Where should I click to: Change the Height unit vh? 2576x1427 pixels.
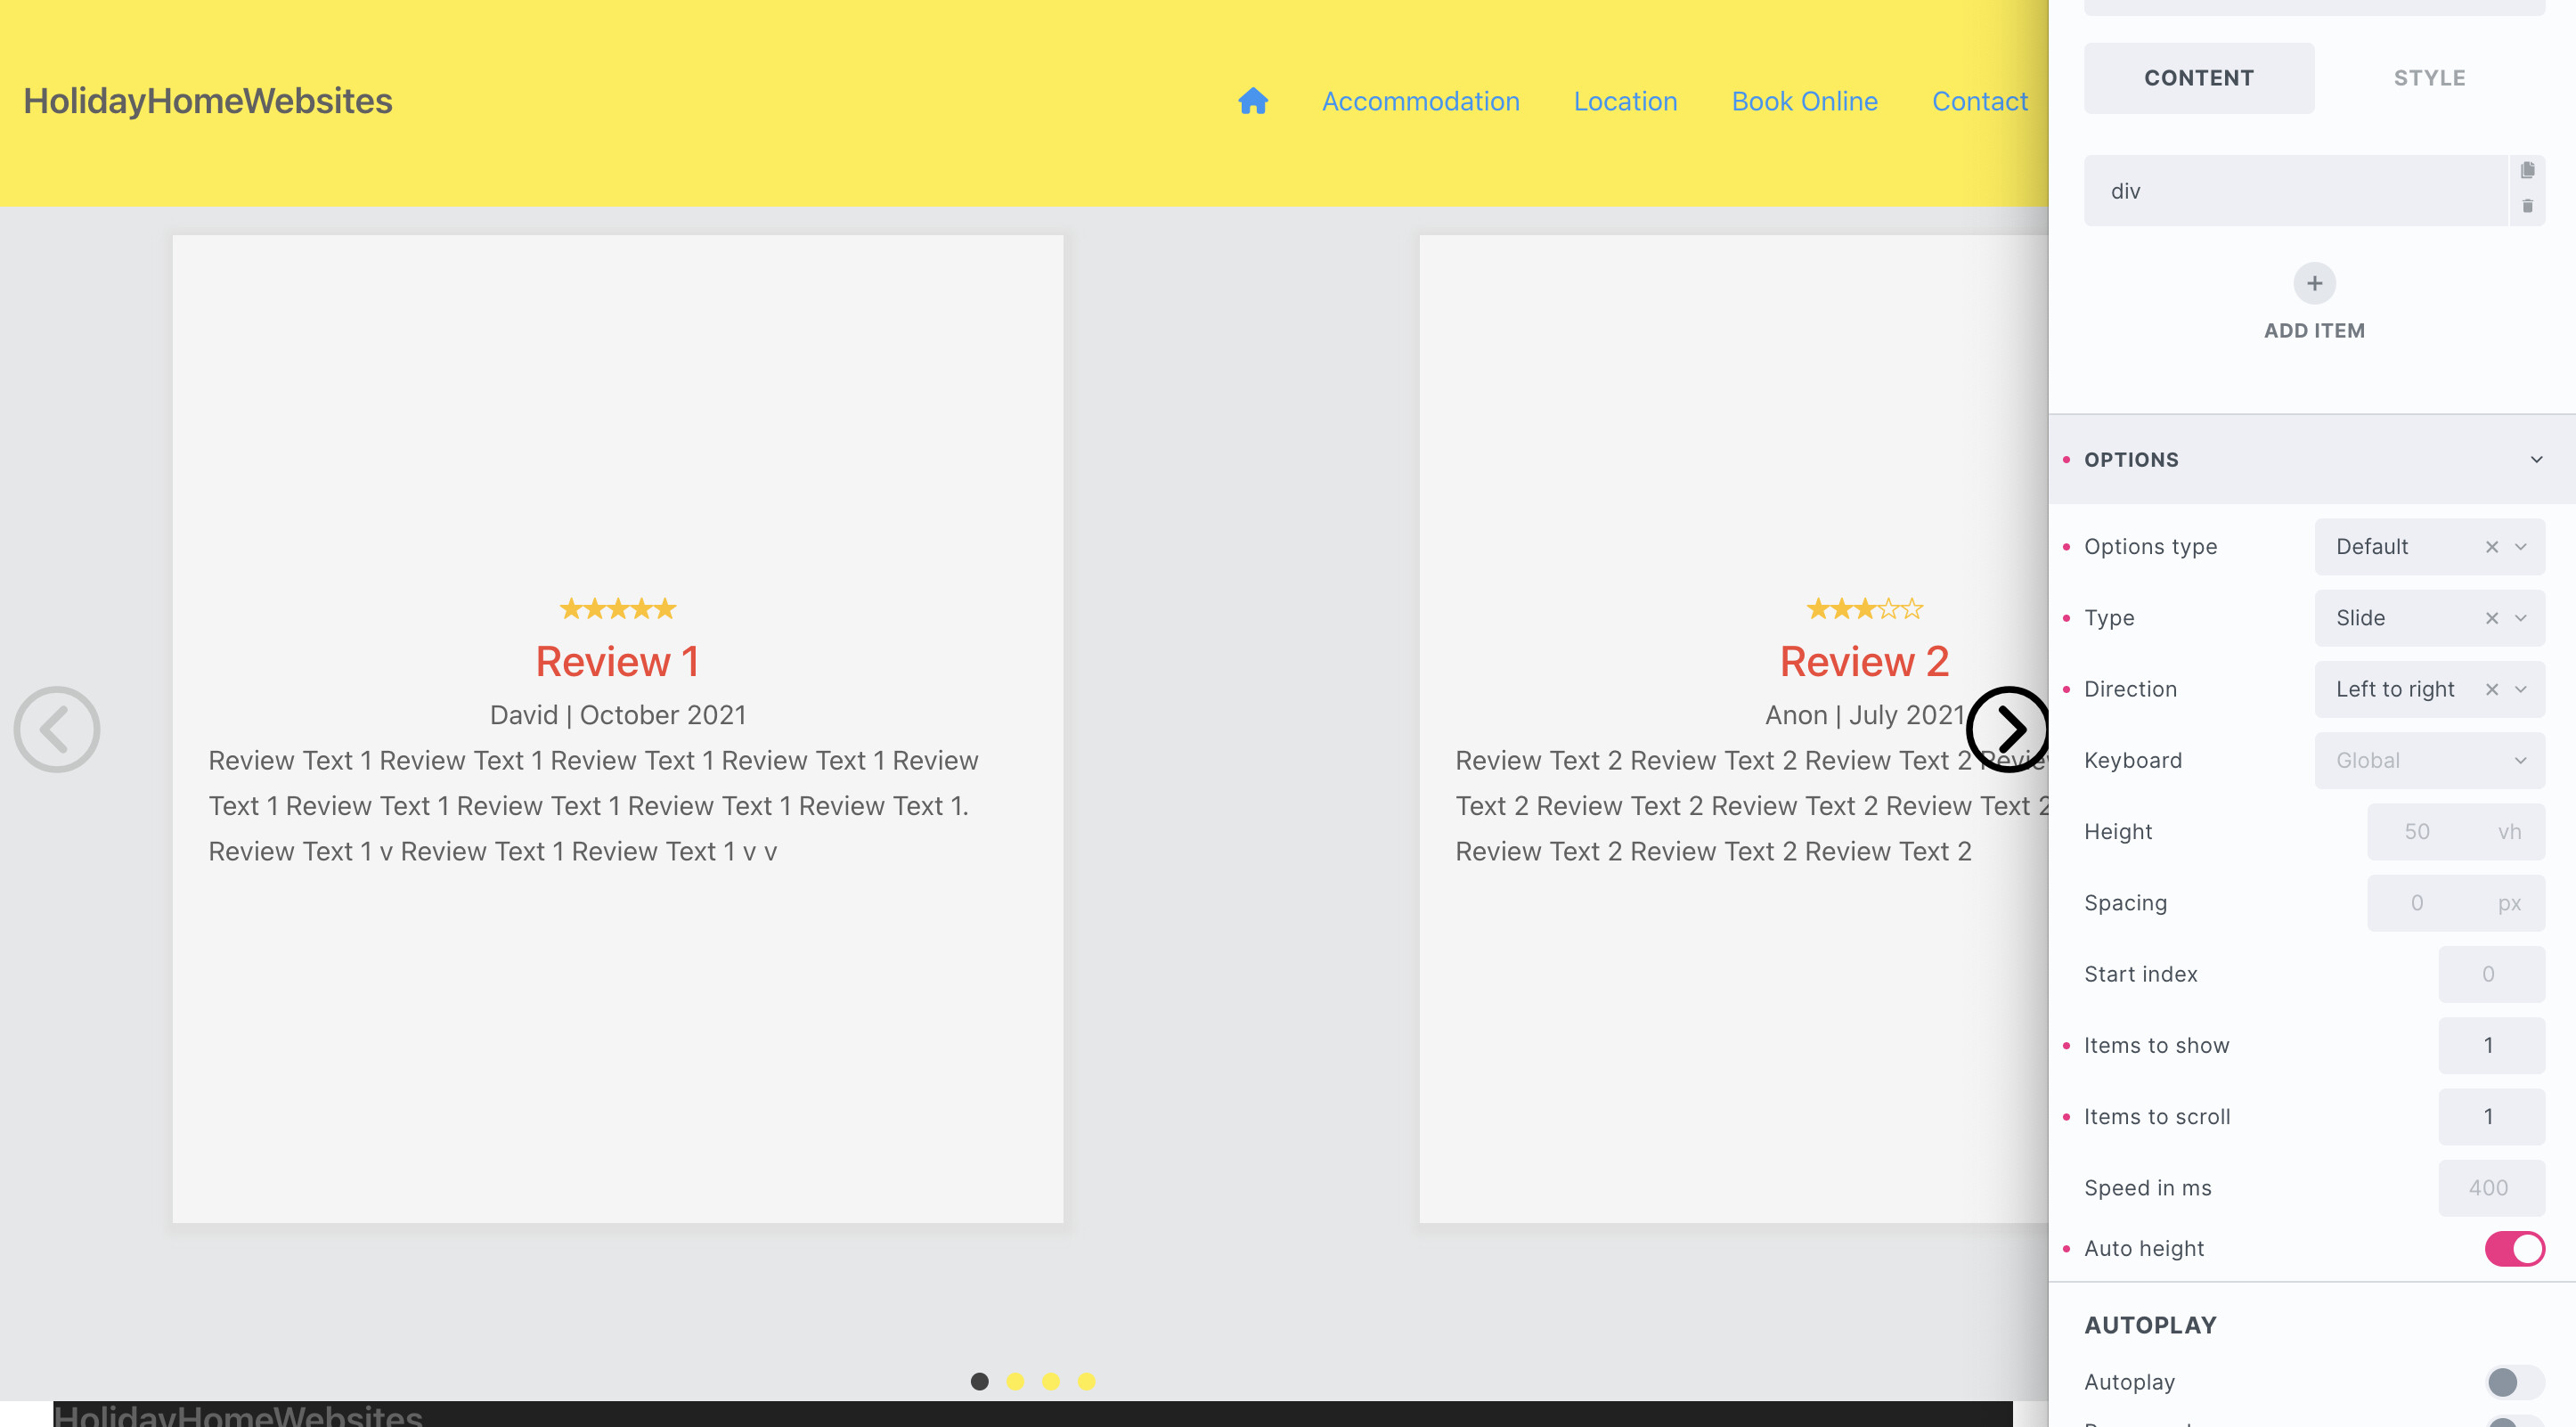[x=2509, y=832]
